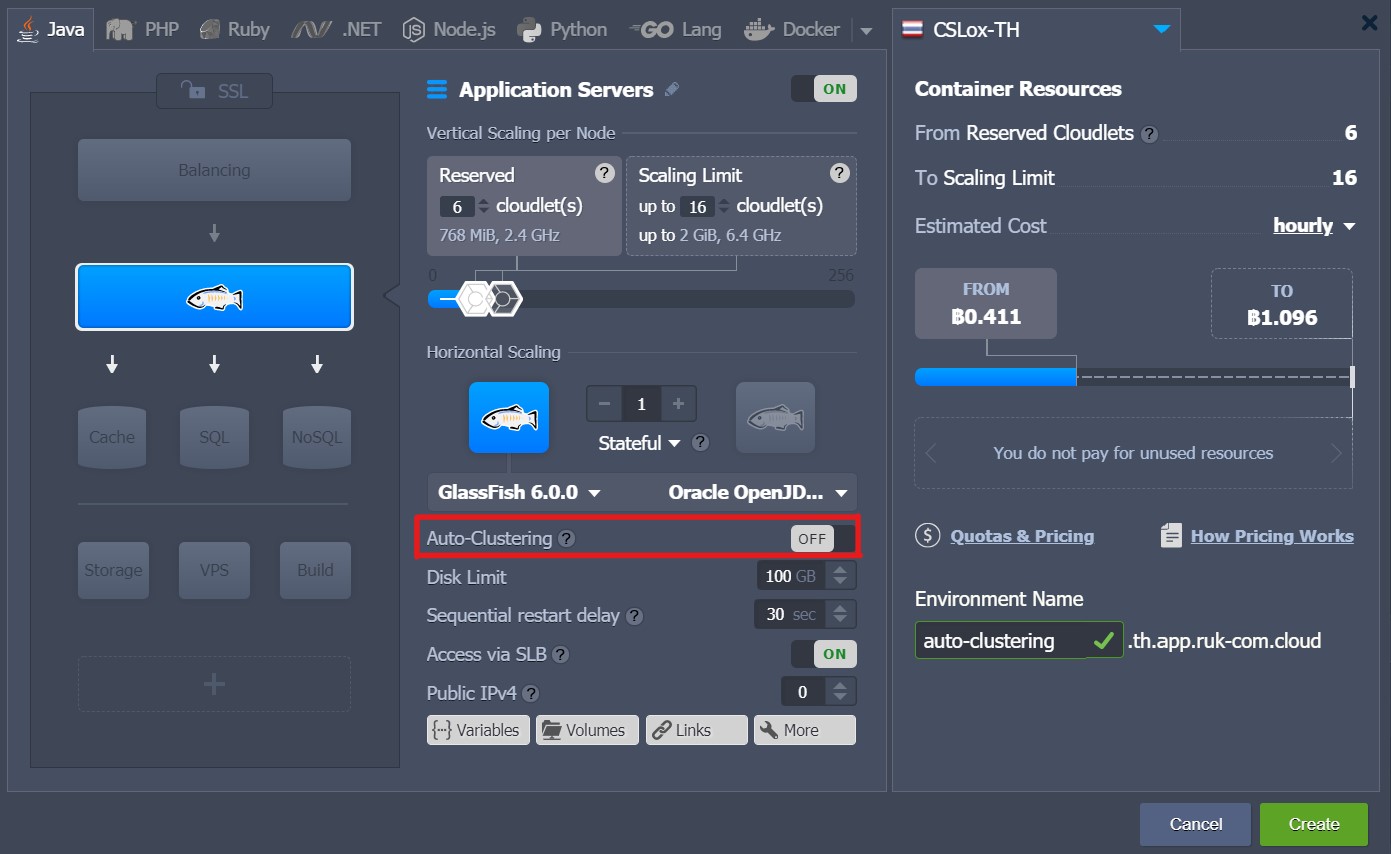Click the scaling limit slider handle

[505, 299]
